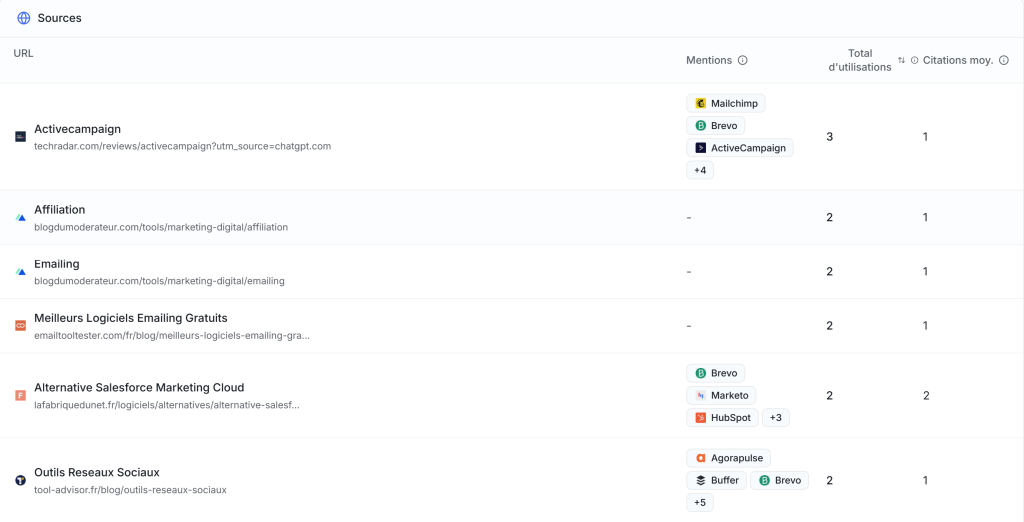Sort by Total d'utilisations arrows icon

click(901, 60)
